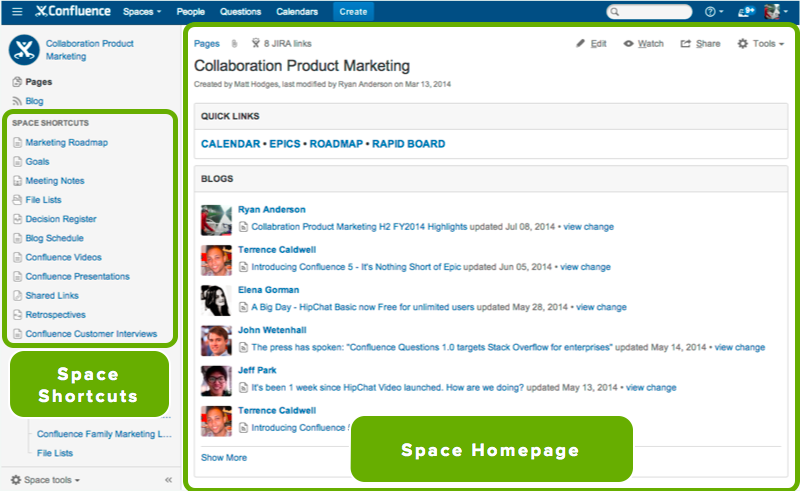
Task: Collapse the sidebar with double-chevron
Action: (168, 480)
